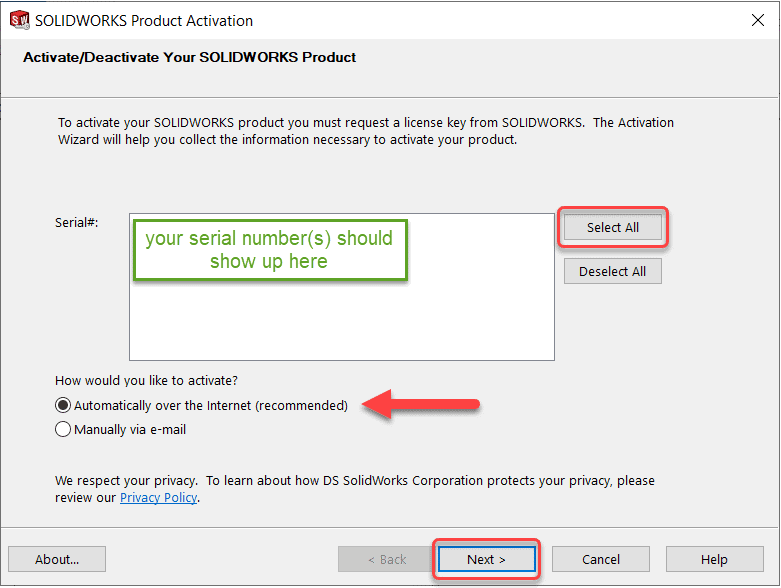Open the Privacy Policy link

click(x=158, y=498)
